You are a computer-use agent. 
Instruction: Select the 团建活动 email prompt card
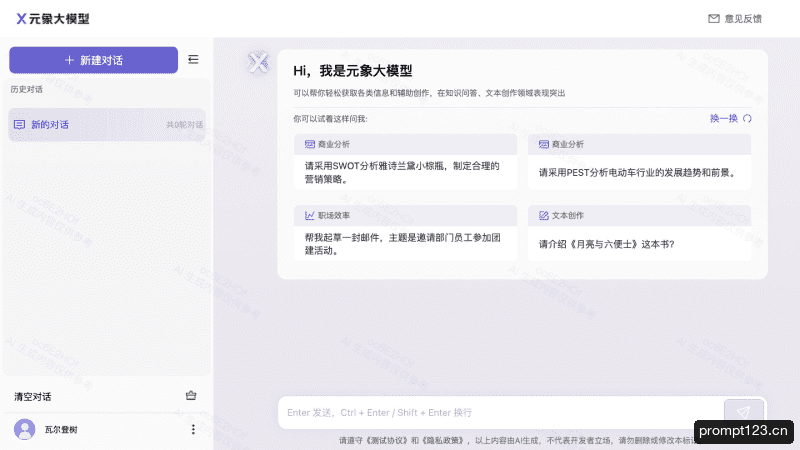click(406, 233)
